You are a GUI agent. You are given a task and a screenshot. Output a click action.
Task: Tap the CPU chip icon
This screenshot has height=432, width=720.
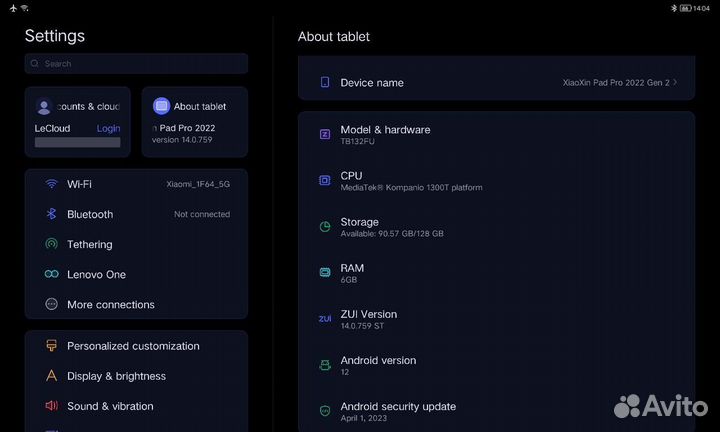pyautogui.click(x=324, y=180)
